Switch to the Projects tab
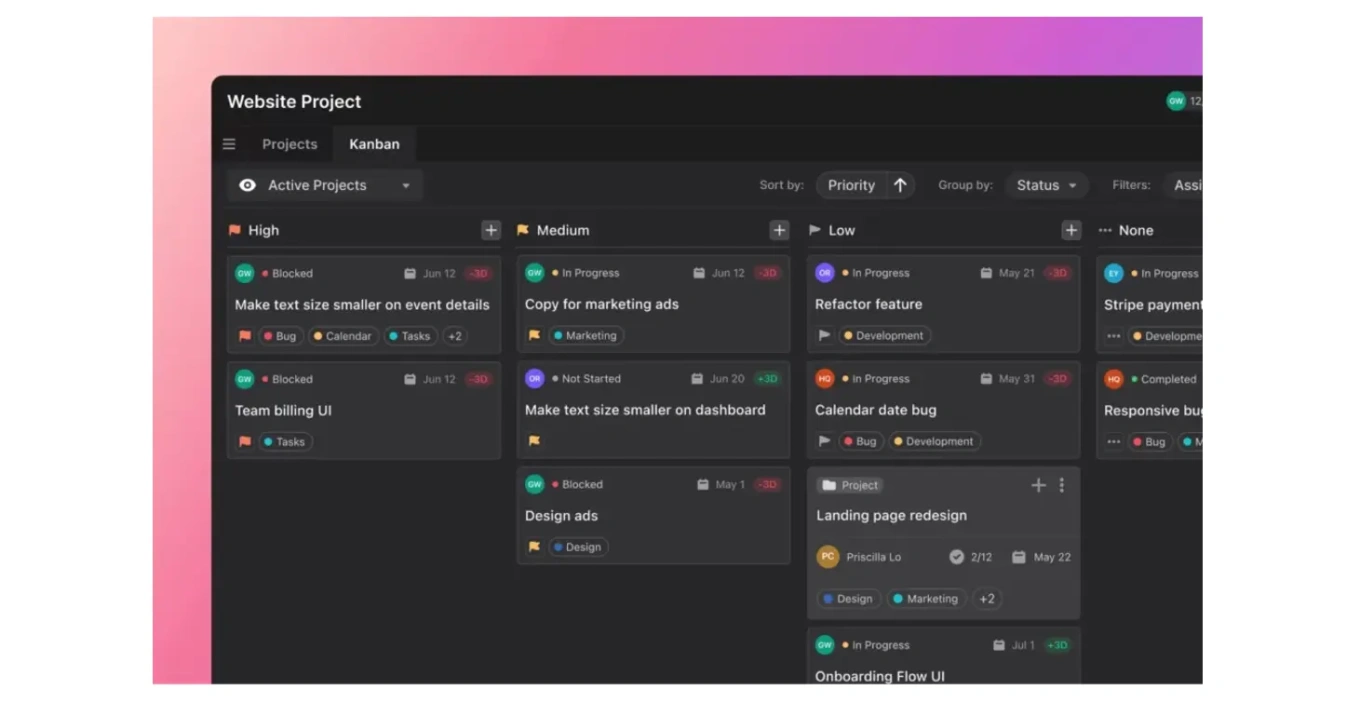Image resolution: width=1360 pixels, height=703 pixels. click(289, 144)
